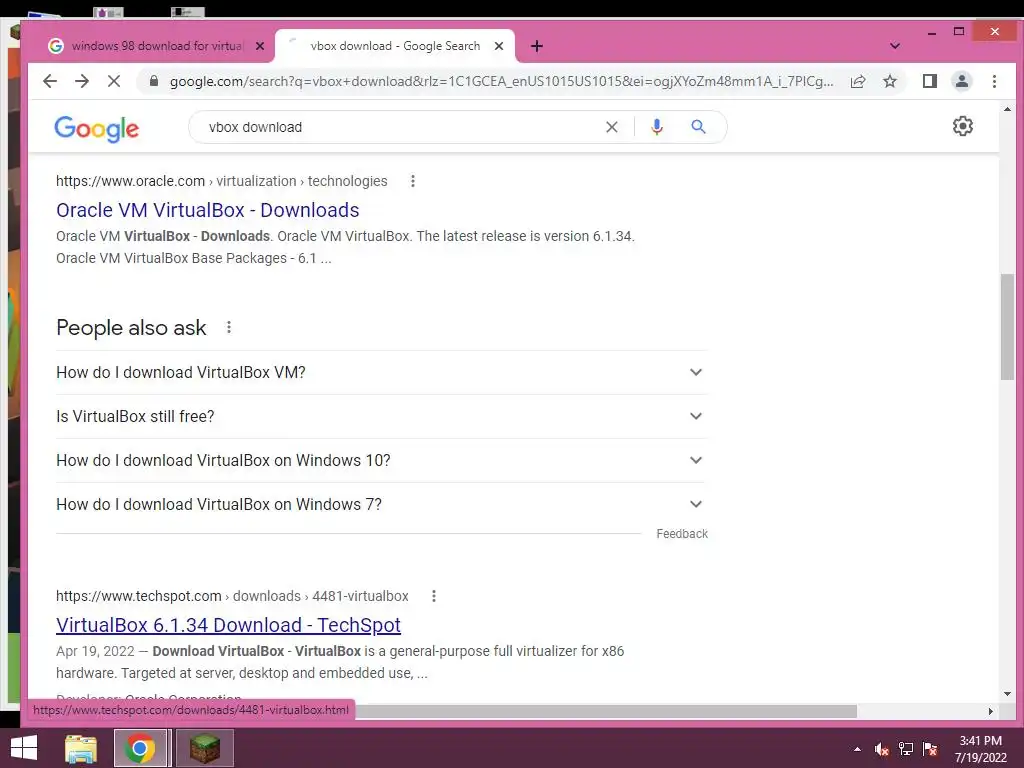
Task: Submit search with magnifier icon
Action: point(698,127)
